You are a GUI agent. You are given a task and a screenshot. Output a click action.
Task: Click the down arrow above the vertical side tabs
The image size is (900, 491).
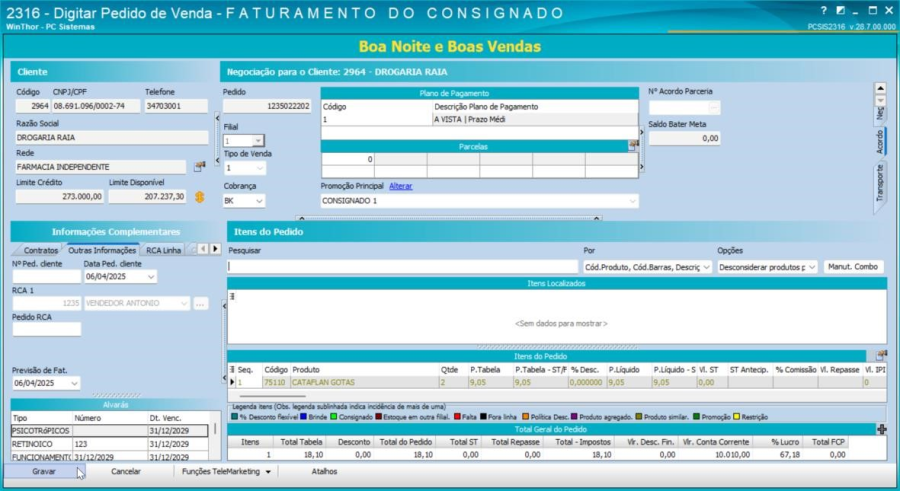880,100
